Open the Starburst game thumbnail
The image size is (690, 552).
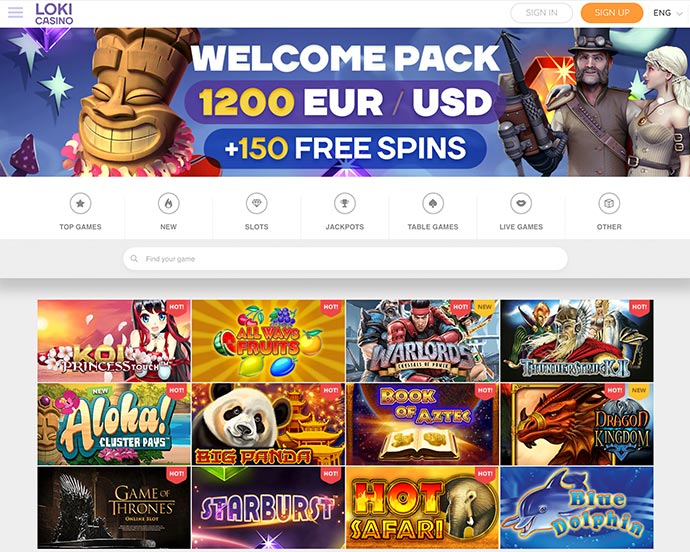click(x=268, y=508)
